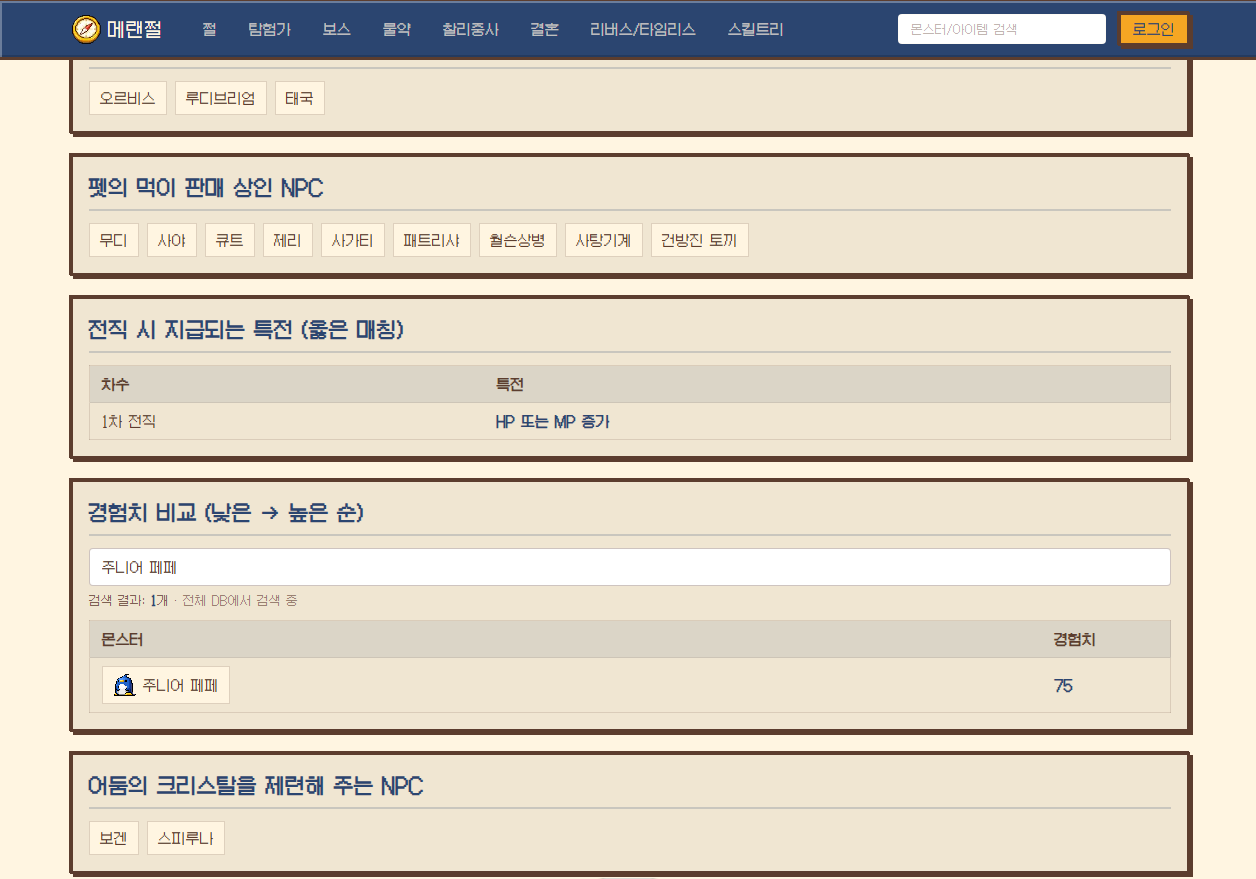This screenshot has width=1256, height=879.
Task: Open the 무디 NPC chip
Action: (x=114, y=240)
